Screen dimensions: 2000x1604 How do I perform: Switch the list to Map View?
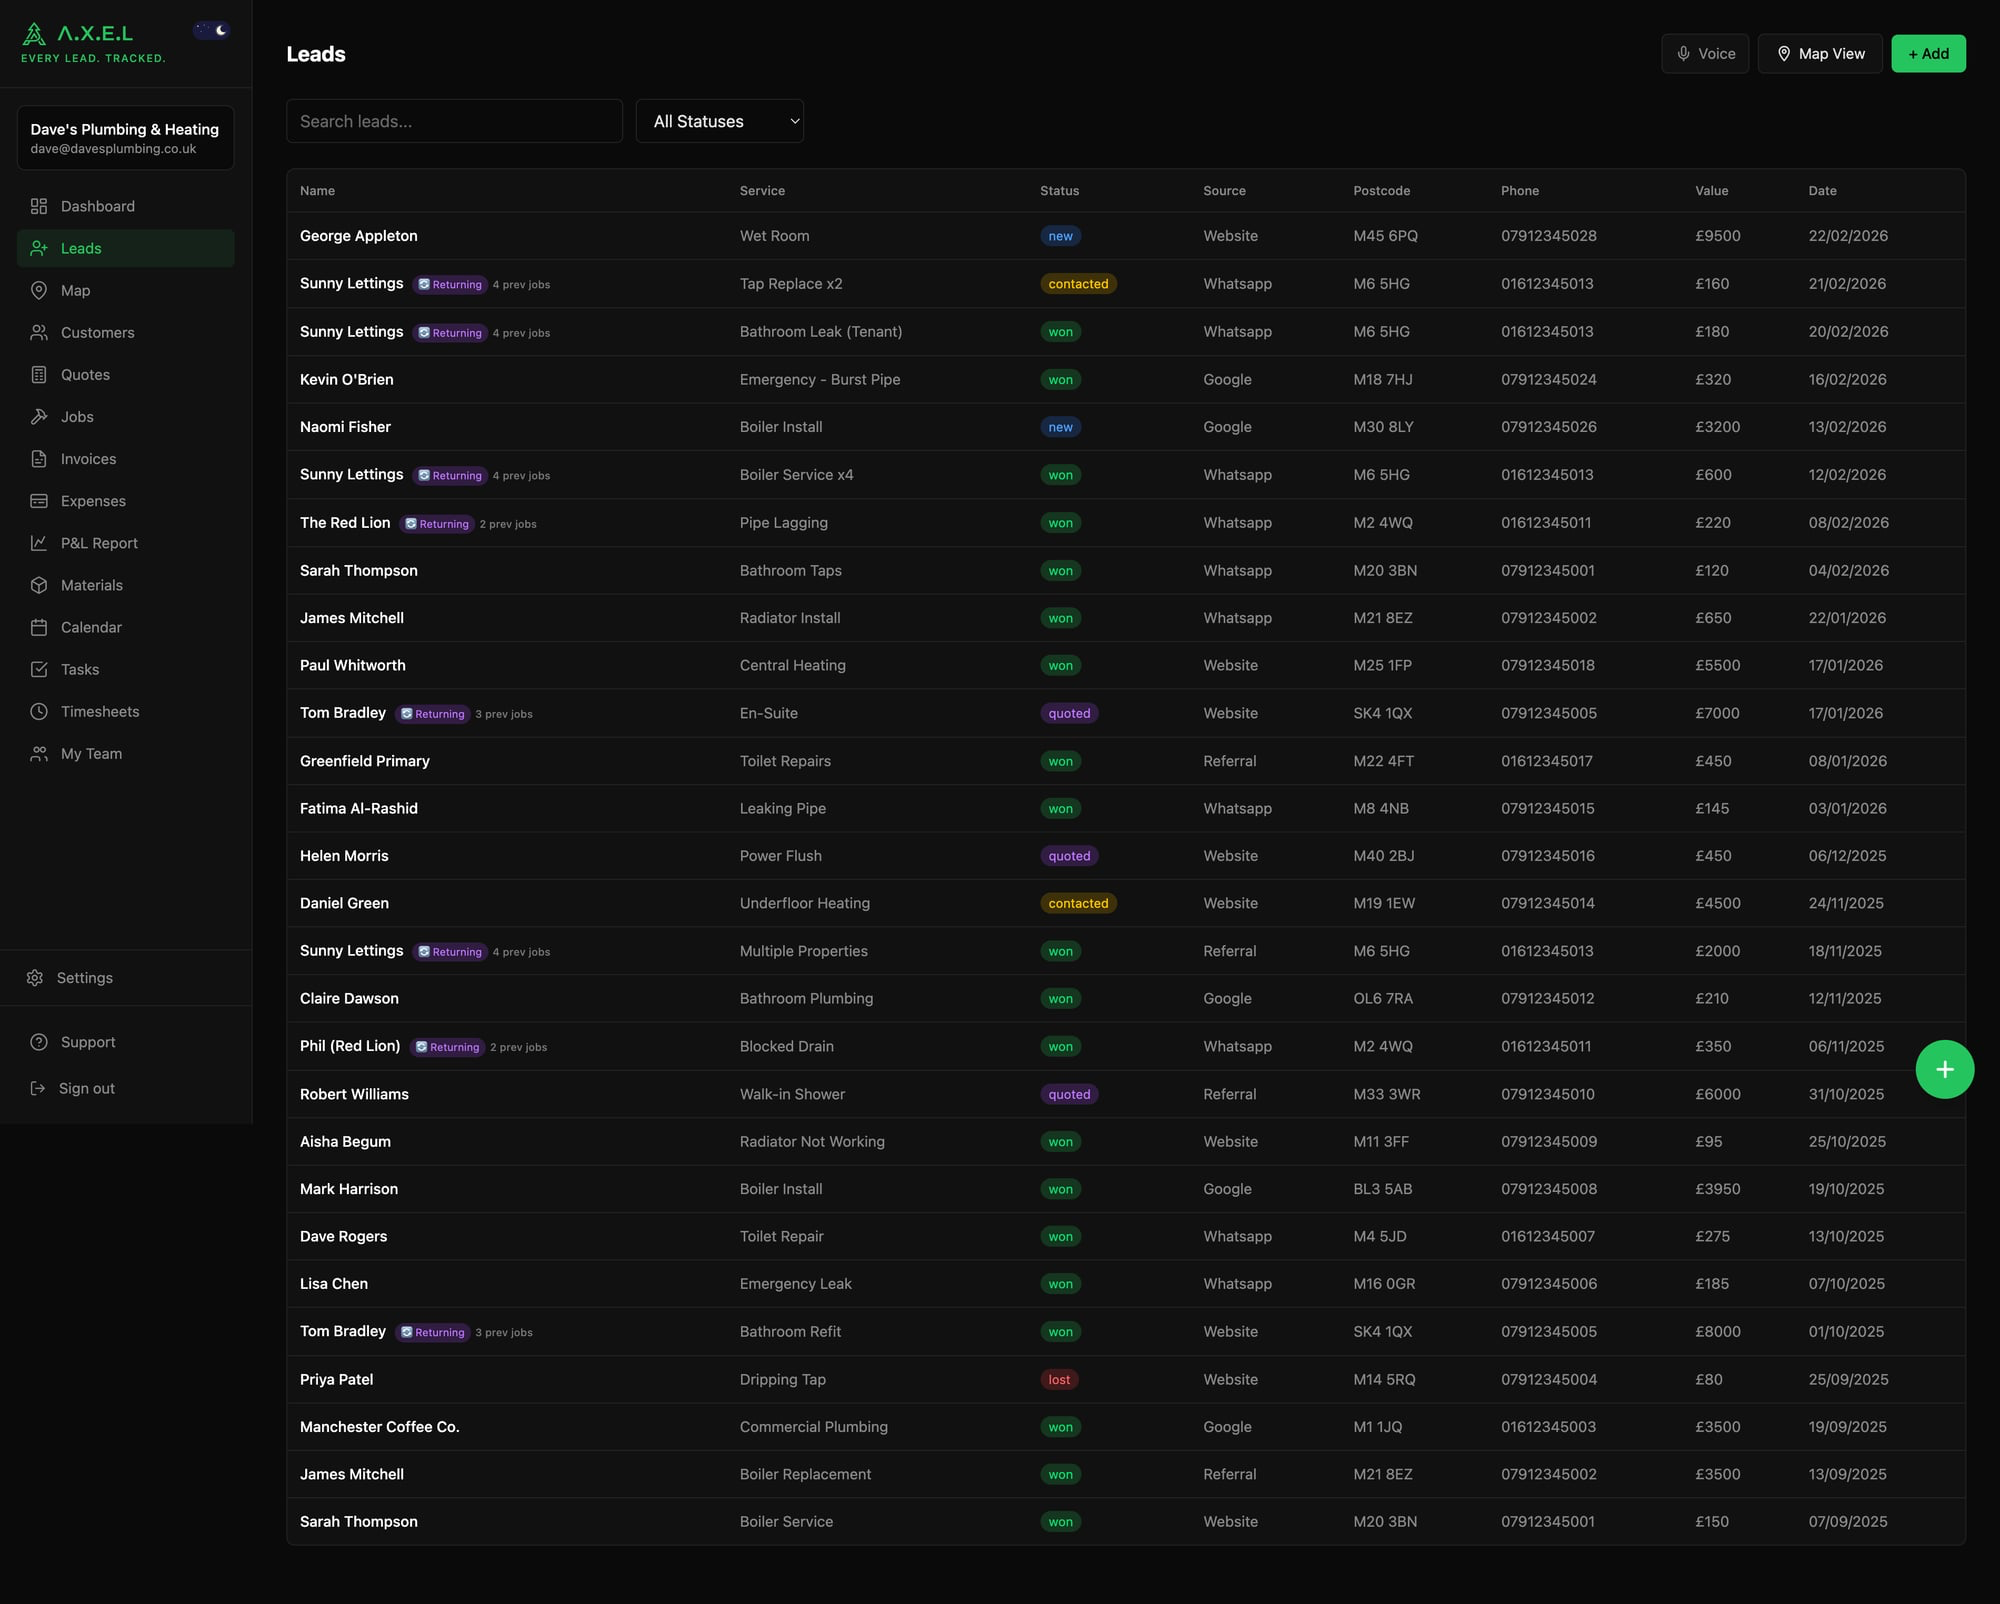tap(1820, 53)
